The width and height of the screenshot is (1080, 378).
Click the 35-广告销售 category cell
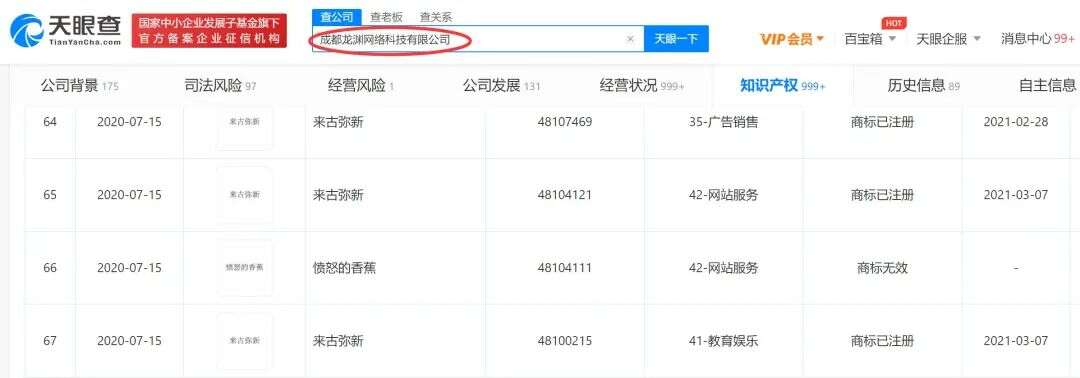point(723,123)
